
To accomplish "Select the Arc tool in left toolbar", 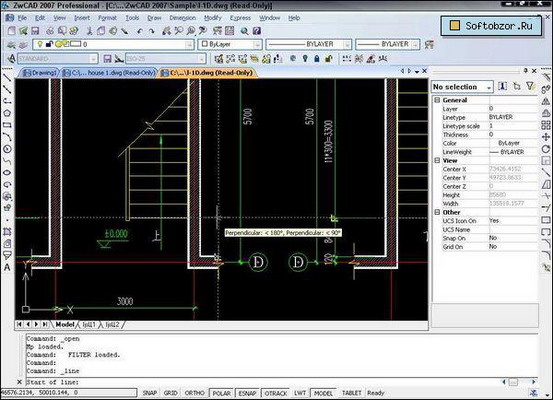I will 7,137.
